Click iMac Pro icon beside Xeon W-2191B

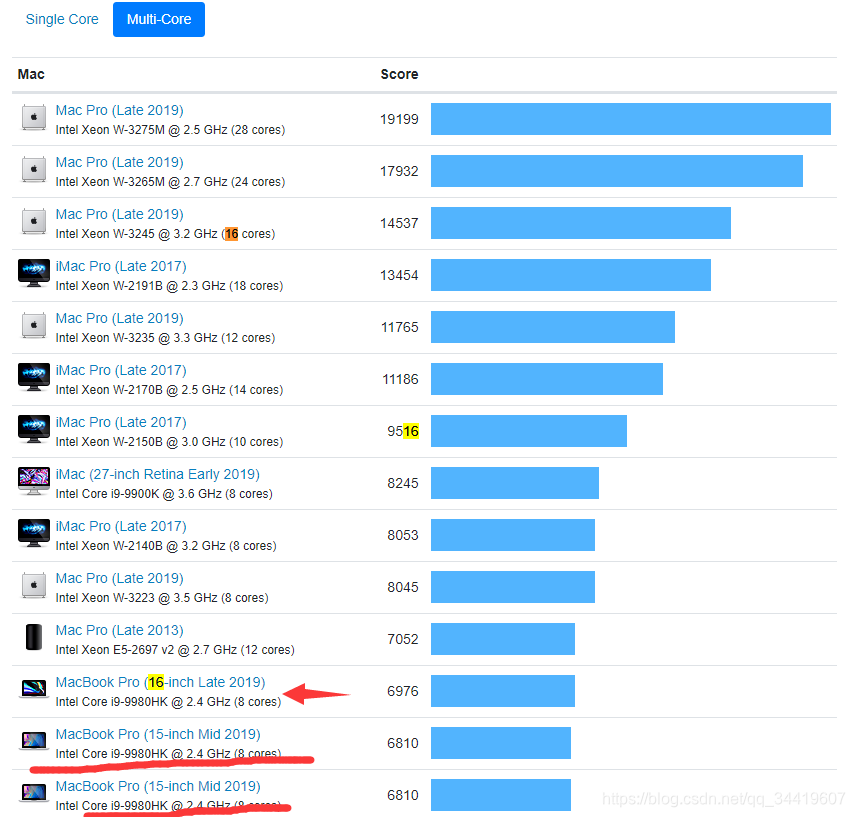tap(34, 273)
